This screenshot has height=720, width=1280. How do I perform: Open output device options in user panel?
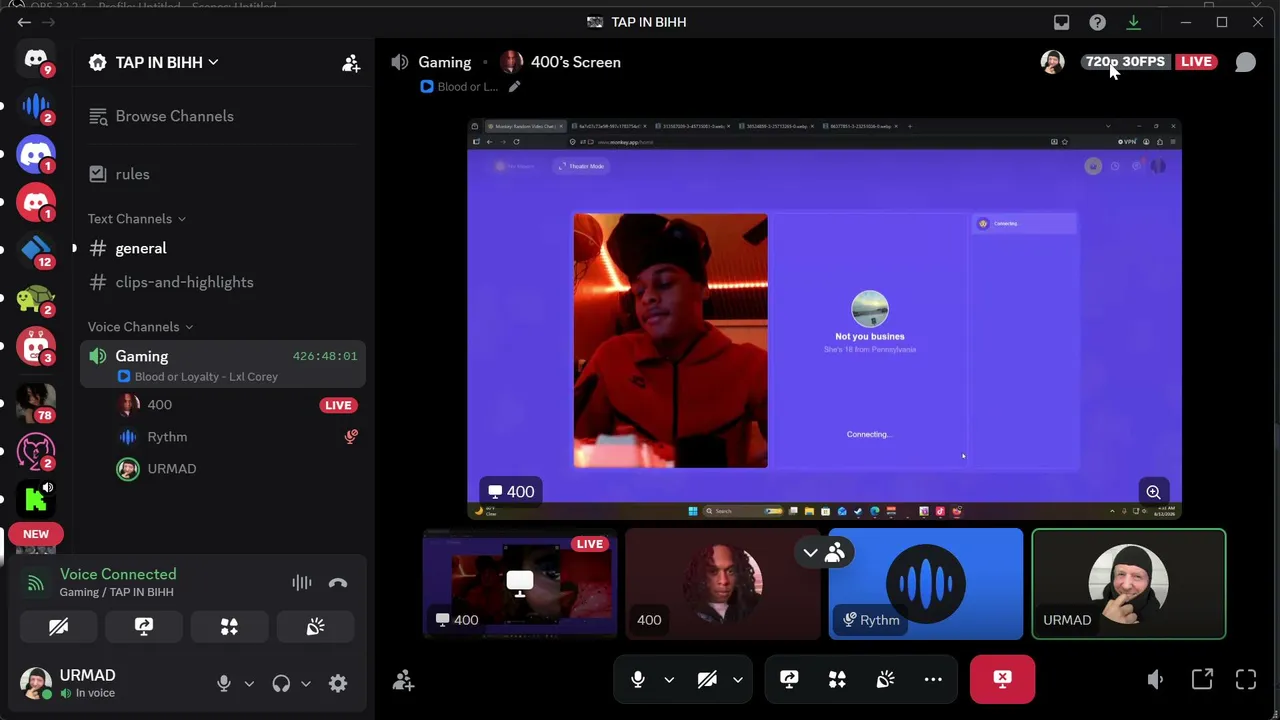[306, 684]
